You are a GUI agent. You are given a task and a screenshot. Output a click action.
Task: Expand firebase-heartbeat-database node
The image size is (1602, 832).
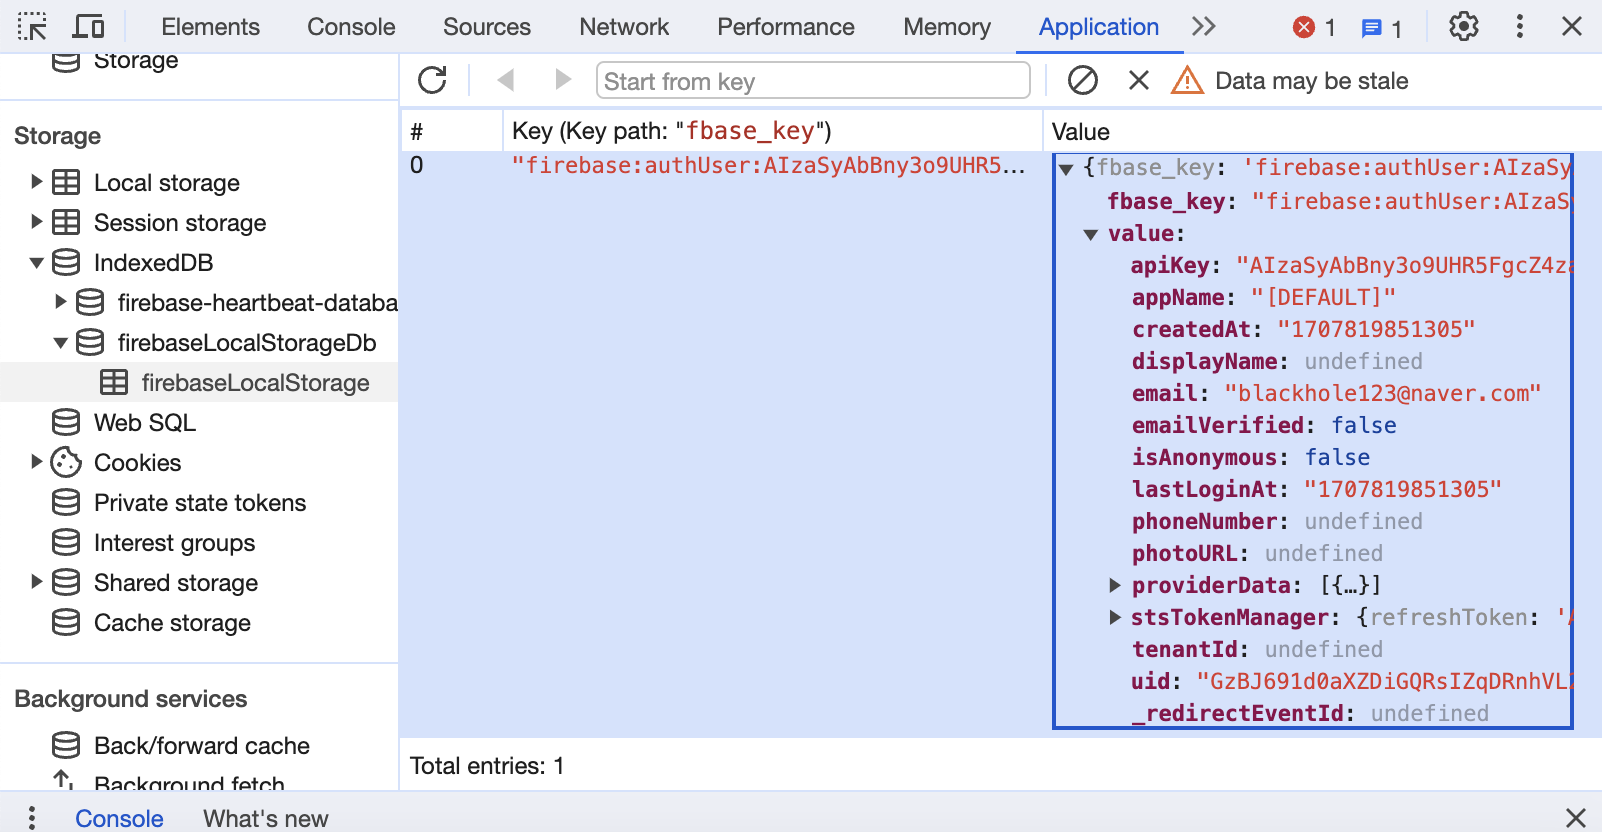(60, 302)
